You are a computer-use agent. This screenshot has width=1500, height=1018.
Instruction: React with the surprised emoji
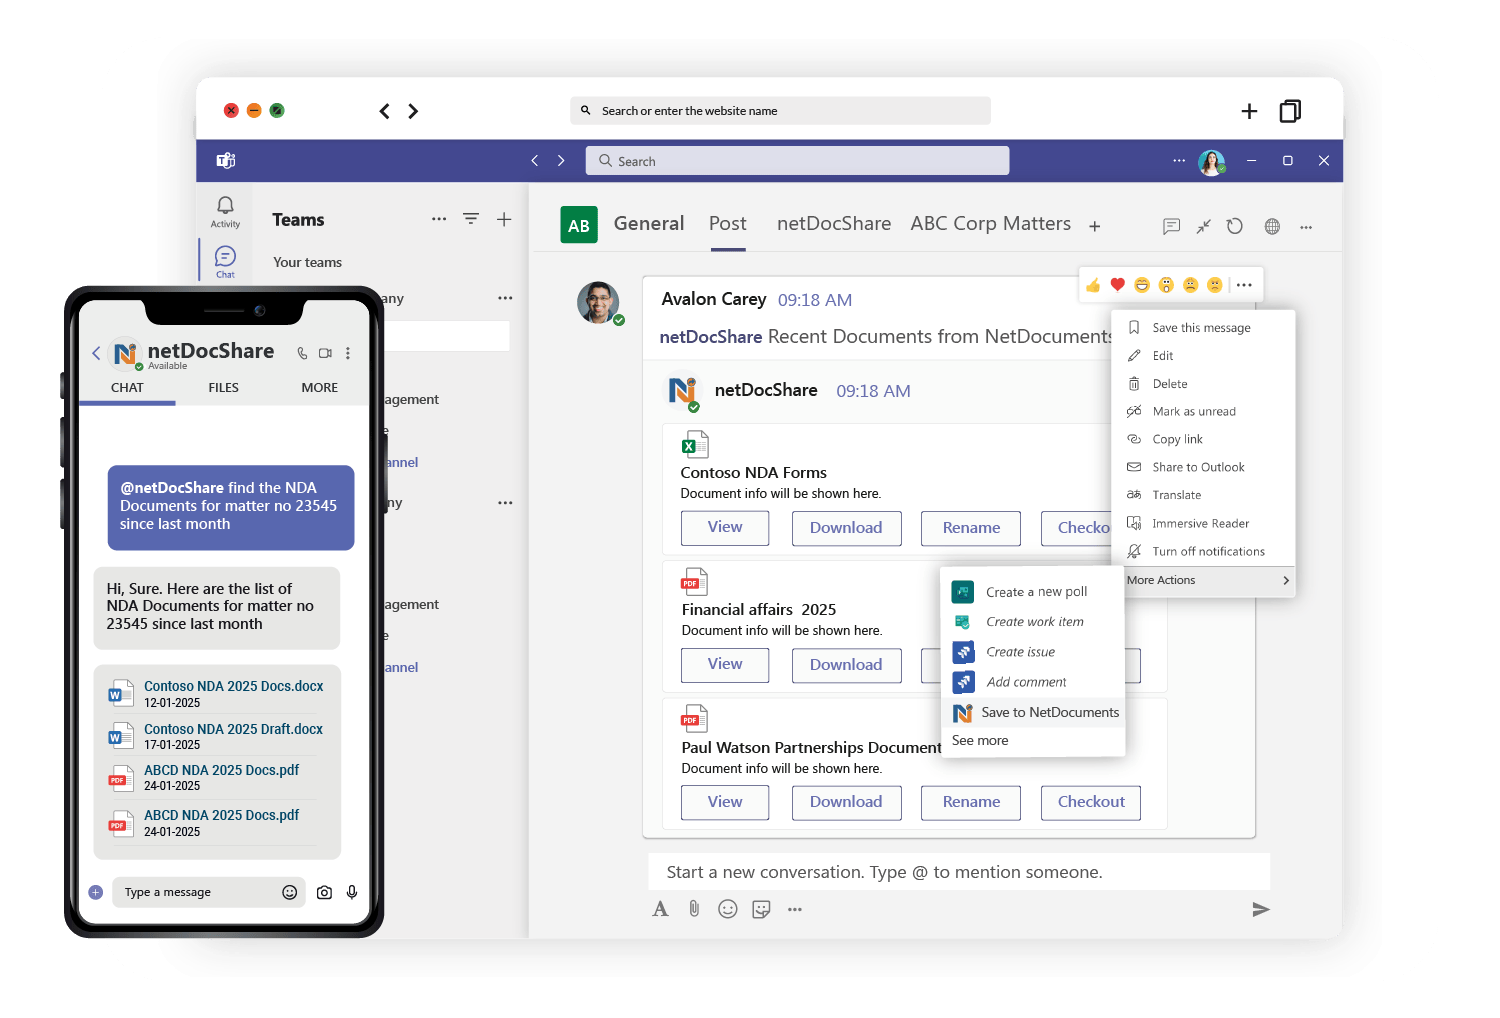(1166, 285)
